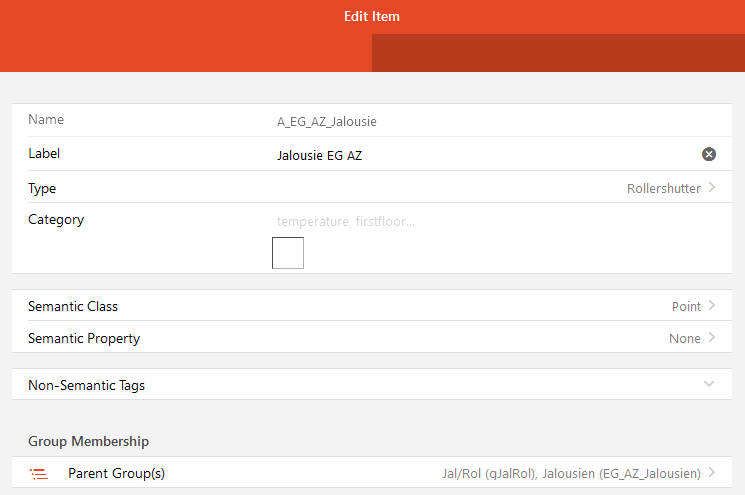Expand the Non-Semantic Tags section arrow
The height and width of the screenshot is (495, 745).
pos(710,384)
